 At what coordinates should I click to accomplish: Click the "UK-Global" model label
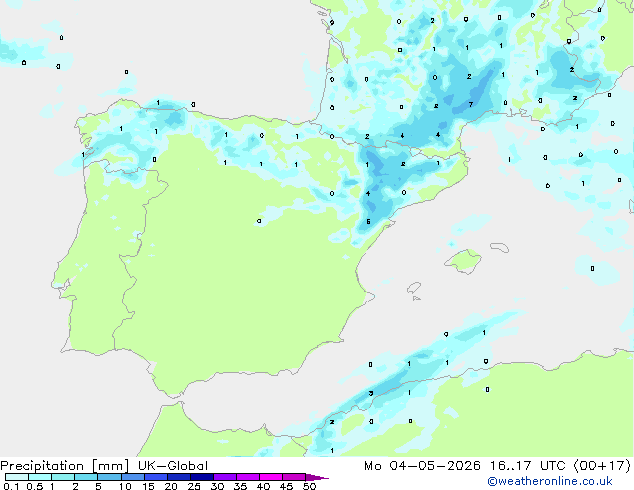click(173, 466)
